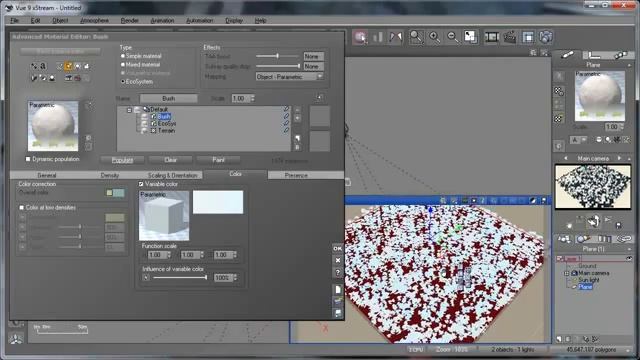Screen dimensions: 640x360
Task: Select Ground in world browser
Action: pyautogui.click(x=587, y=266)
